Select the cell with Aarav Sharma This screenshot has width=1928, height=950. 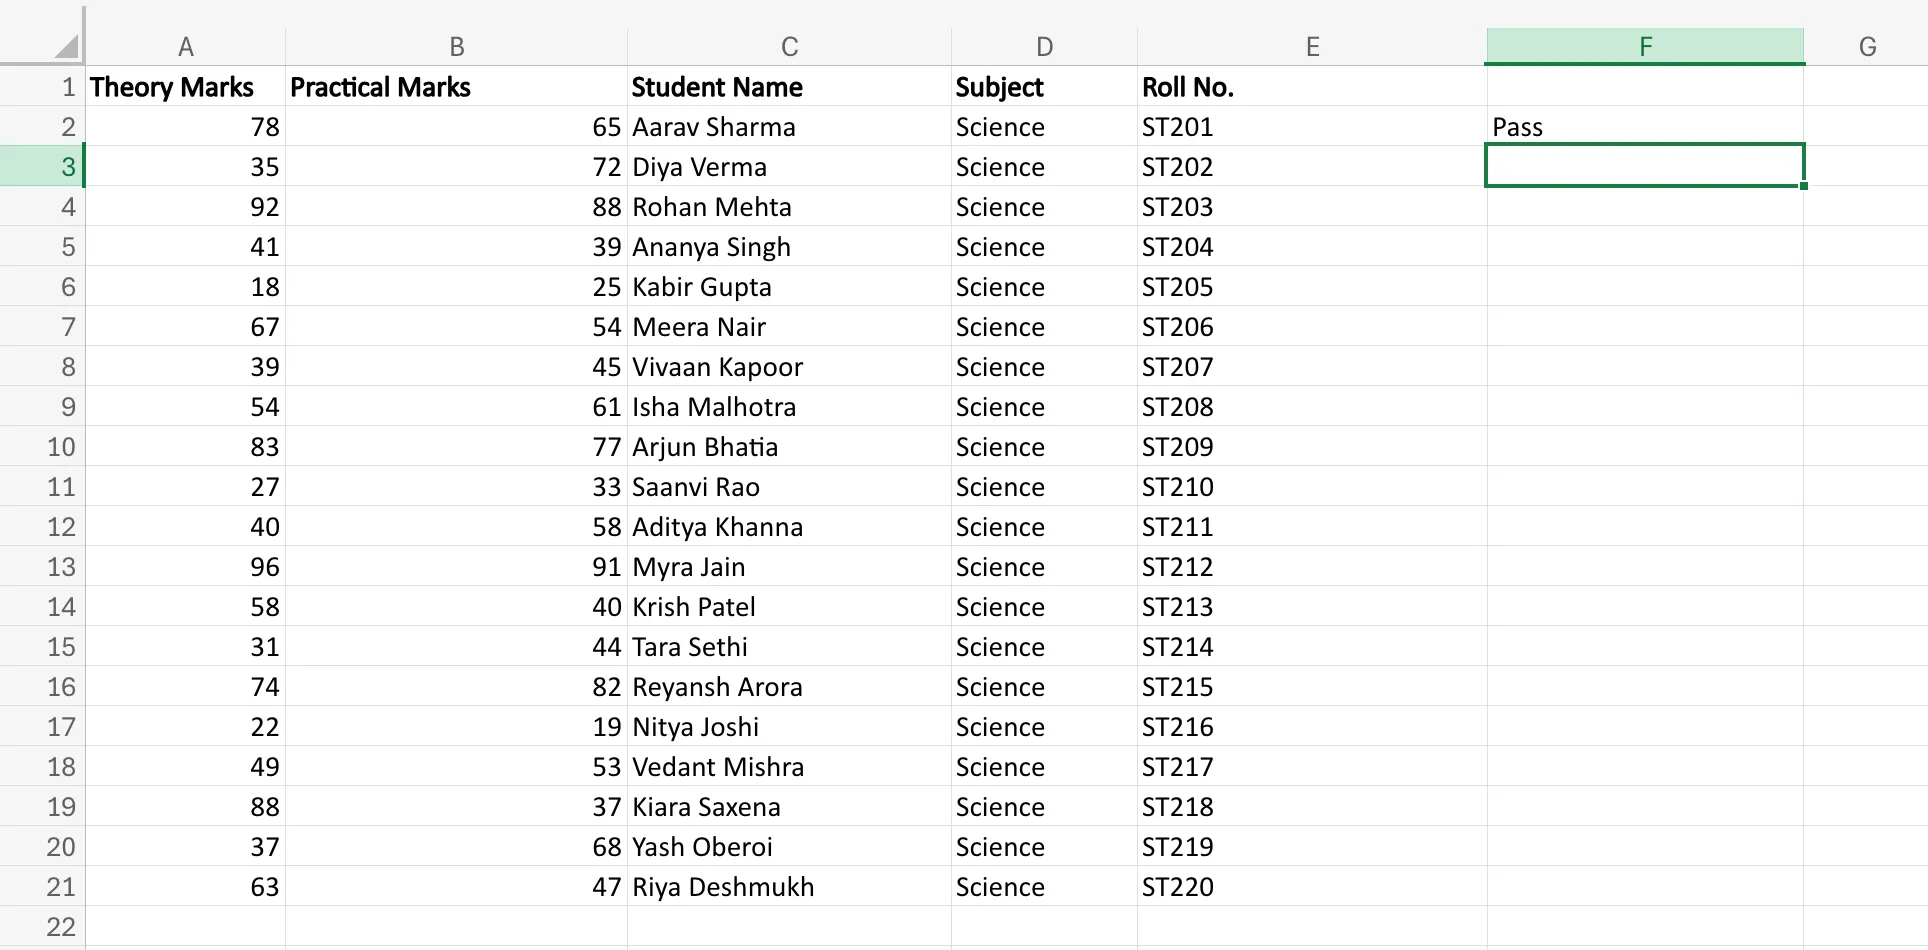(789, 127)
